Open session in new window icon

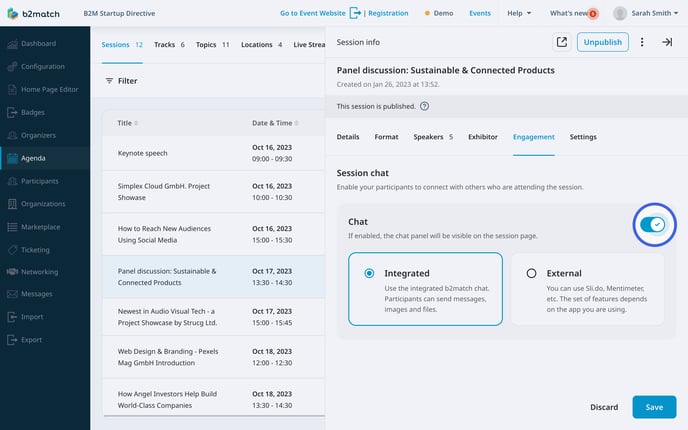click(x=561, y=42)
